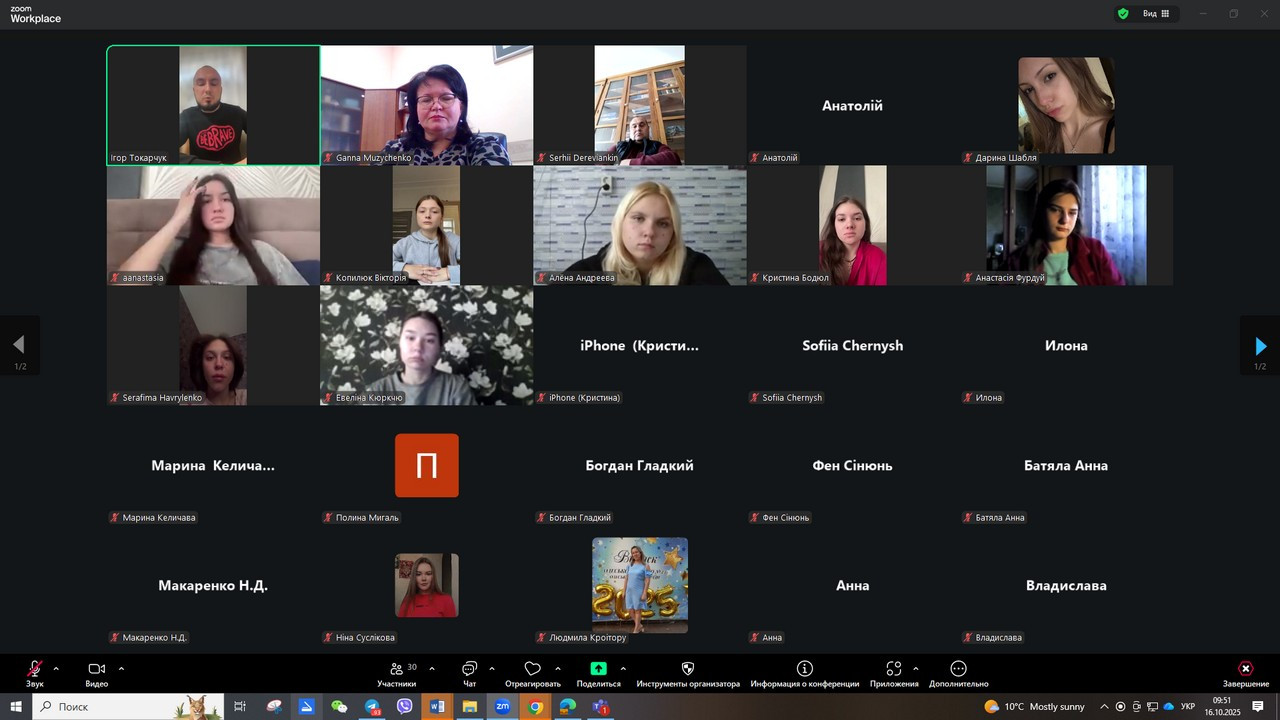This screenshot has width=1280, height=720.
Task: Start screen sharing with the green Поделиться button
Action: pyautogui.click(x=598, y=673)
